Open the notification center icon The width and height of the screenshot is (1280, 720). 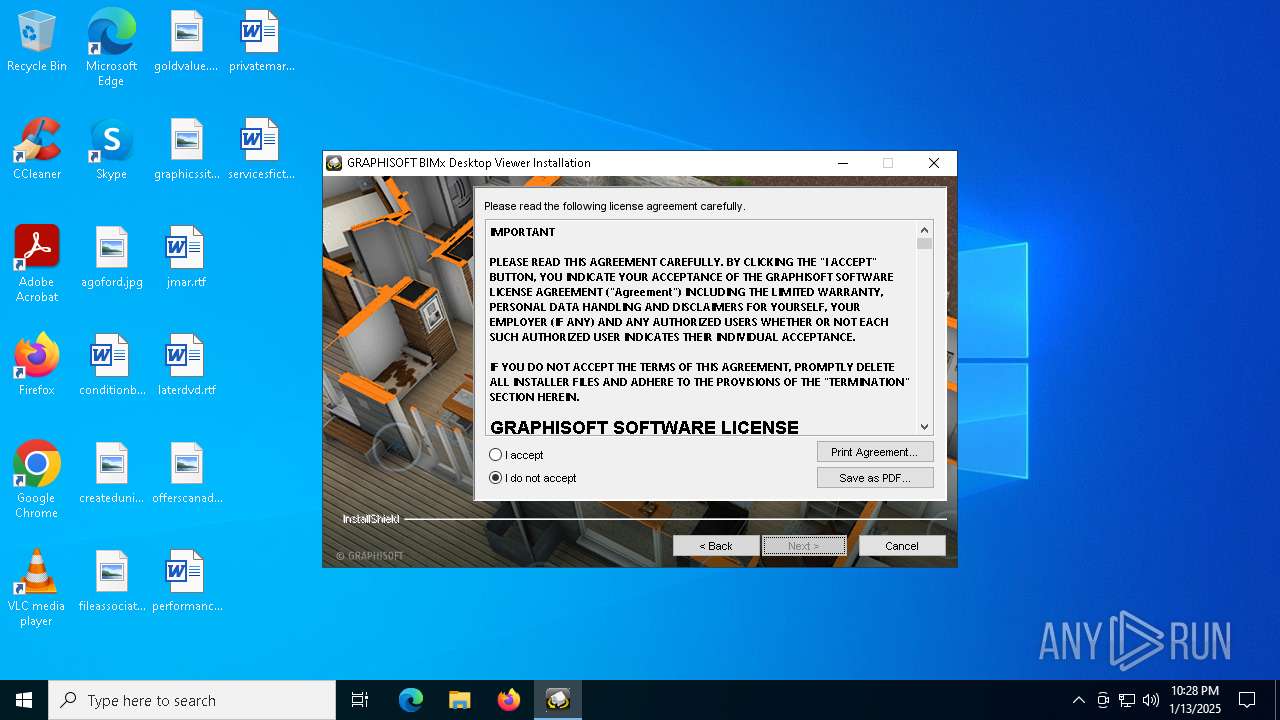tap(1247, 700)
